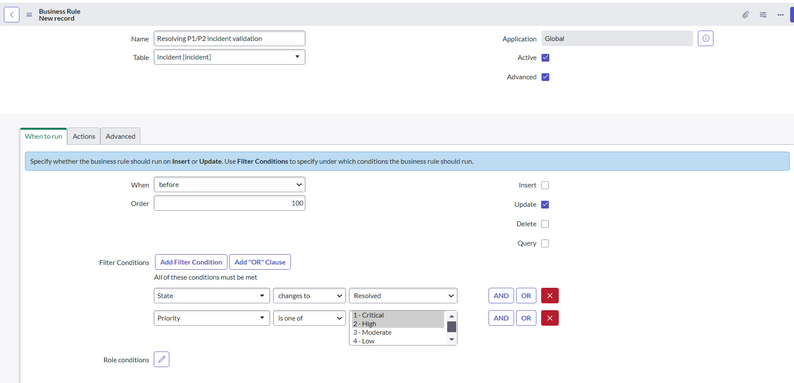This screenshot has height=383, width=794.
Task: Select '1 - Critical' in priority list
Action: click(x=398, y=315)
